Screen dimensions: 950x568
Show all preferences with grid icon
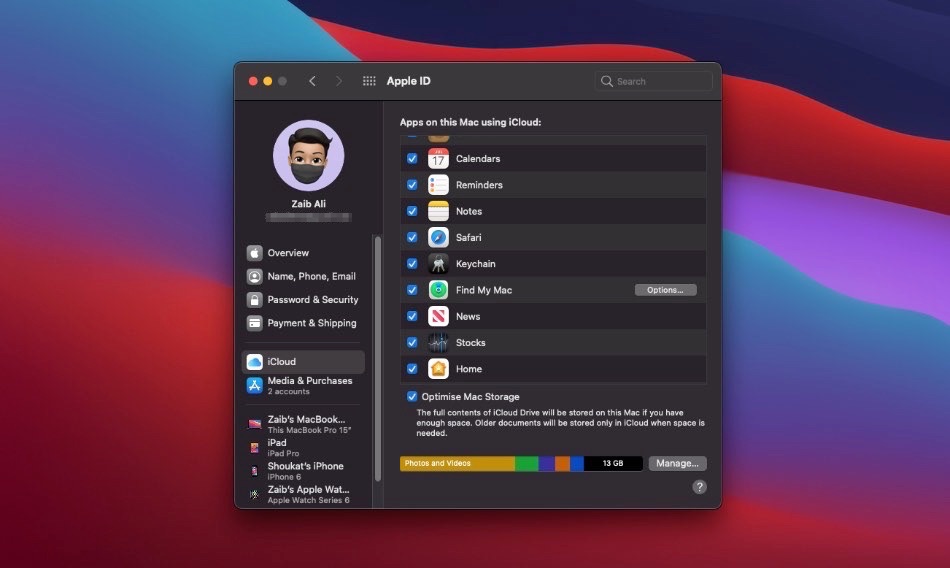click(369, 81)
